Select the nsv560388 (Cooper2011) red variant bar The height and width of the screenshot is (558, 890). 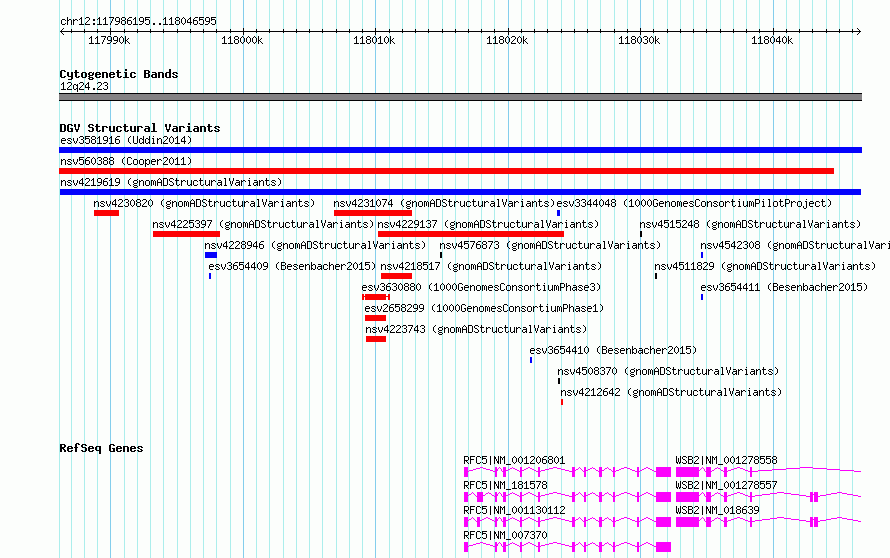[446, 171]
